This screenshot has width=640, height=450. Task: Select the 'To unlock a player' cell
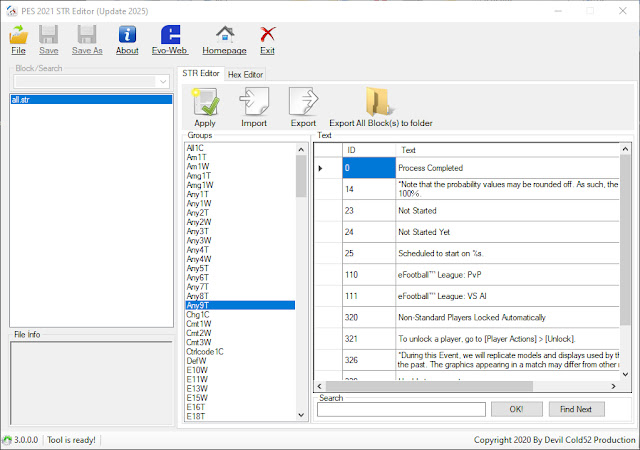tap(508, 339)
